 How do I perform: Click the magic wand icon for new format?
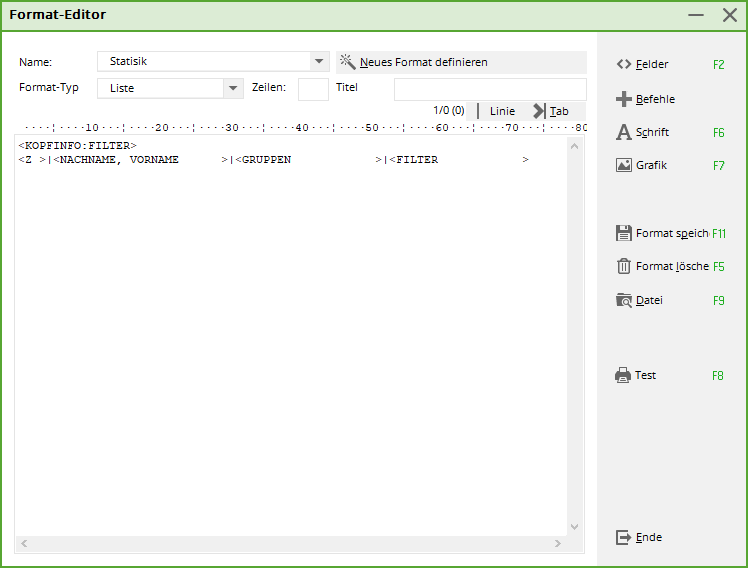348,62
